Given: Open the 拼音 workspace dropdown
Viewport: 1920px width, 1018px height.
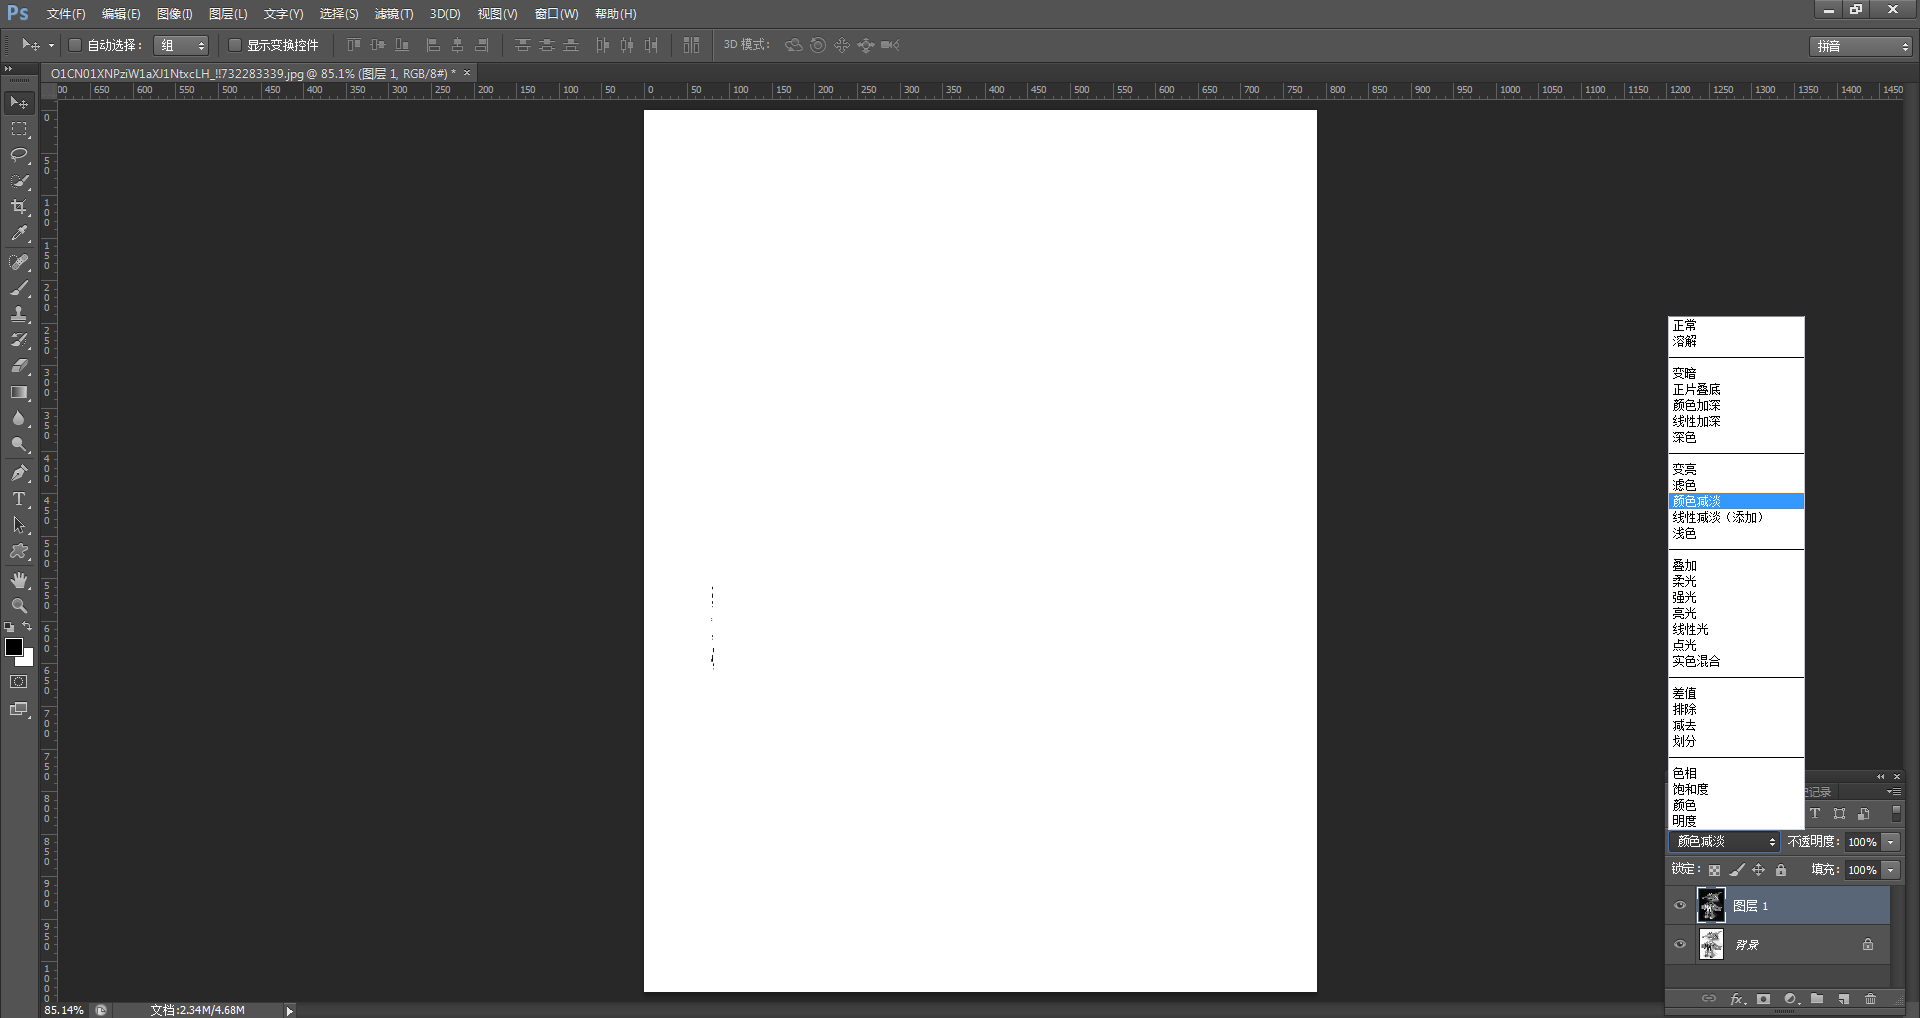Looking at the screenshot, I should click(x=1861, y=46).
